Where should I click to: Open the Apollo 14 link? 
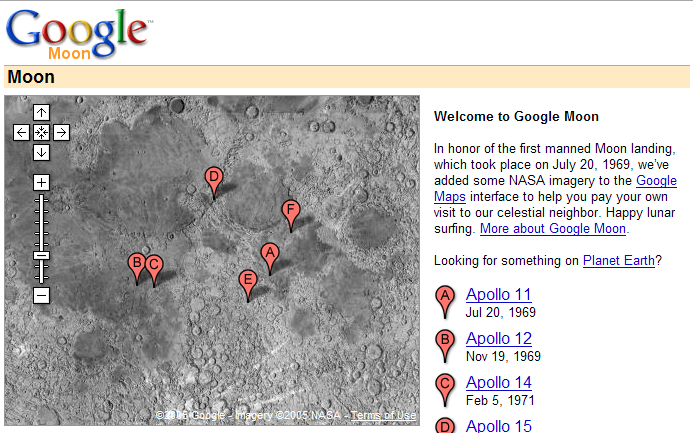tap(498, 382)
